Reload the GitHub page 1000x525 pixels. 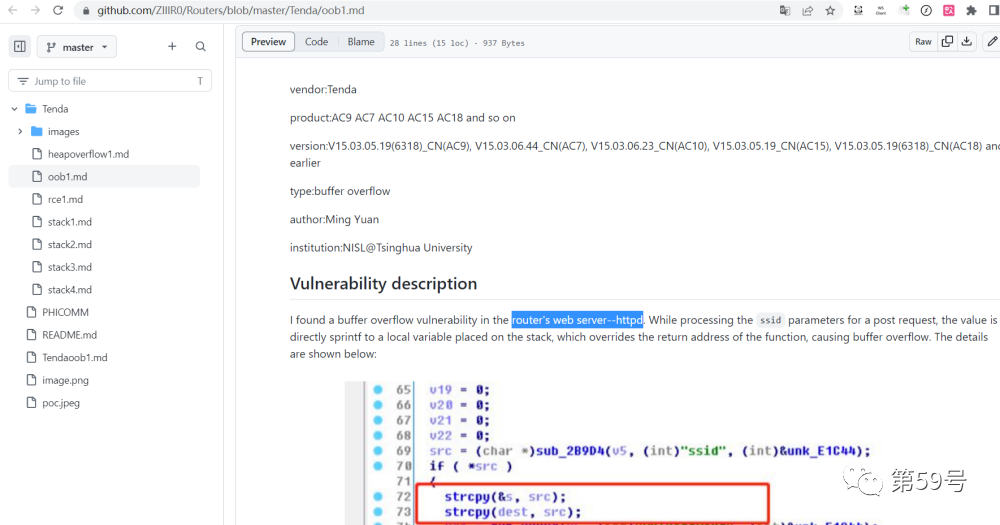(58, 10)
